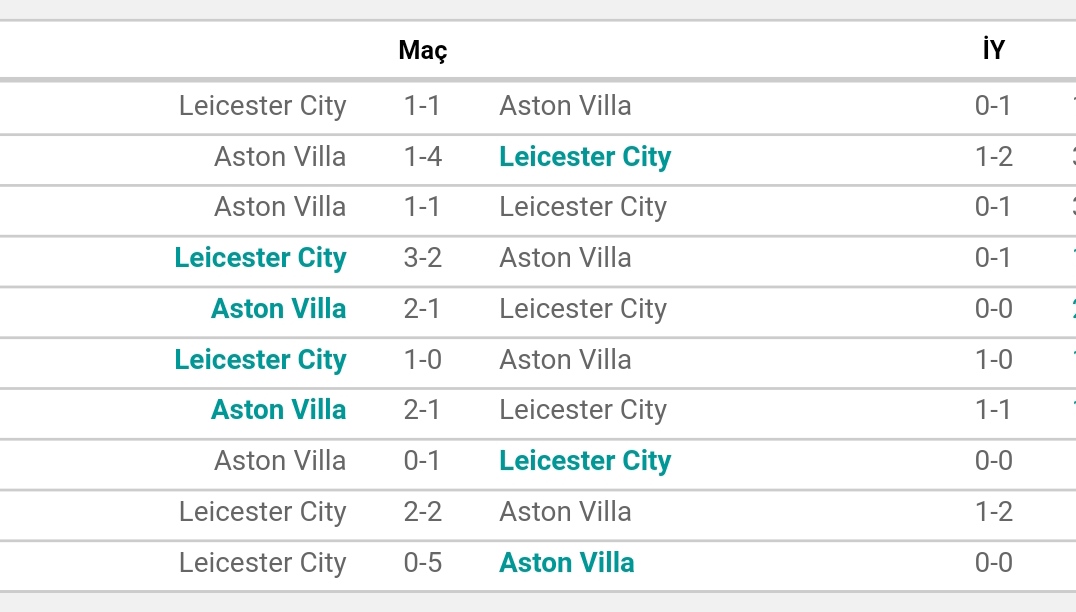Screen dimensions: 1076x612
Task: Click the Maç column header
Action: tap(423, 50)
